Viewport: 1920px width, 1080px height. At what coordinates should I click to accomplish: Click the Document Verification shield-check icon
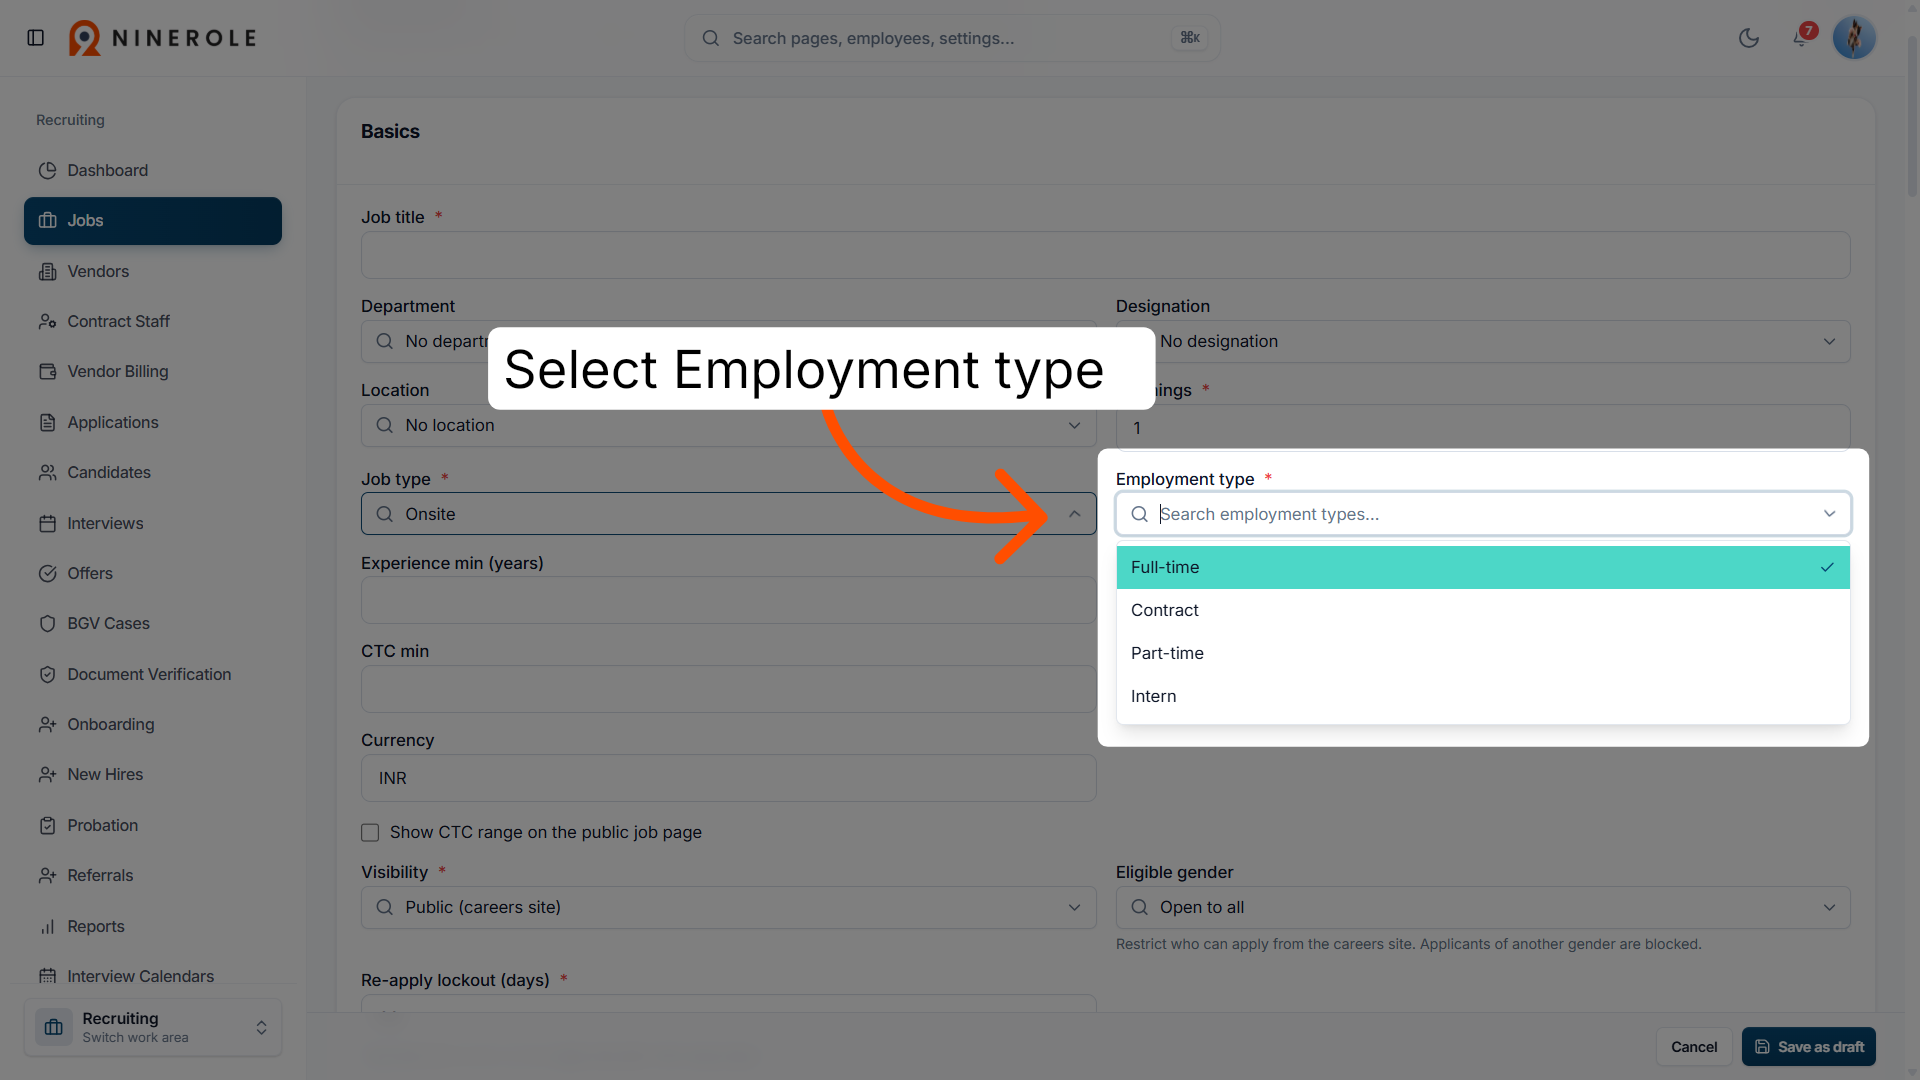(47, 674)
